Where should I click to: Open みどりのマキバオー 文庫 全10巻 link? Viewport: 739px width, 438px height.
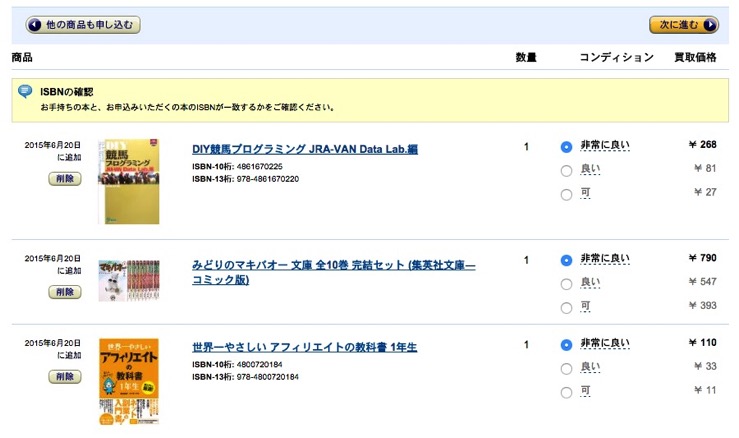[333, 272]
